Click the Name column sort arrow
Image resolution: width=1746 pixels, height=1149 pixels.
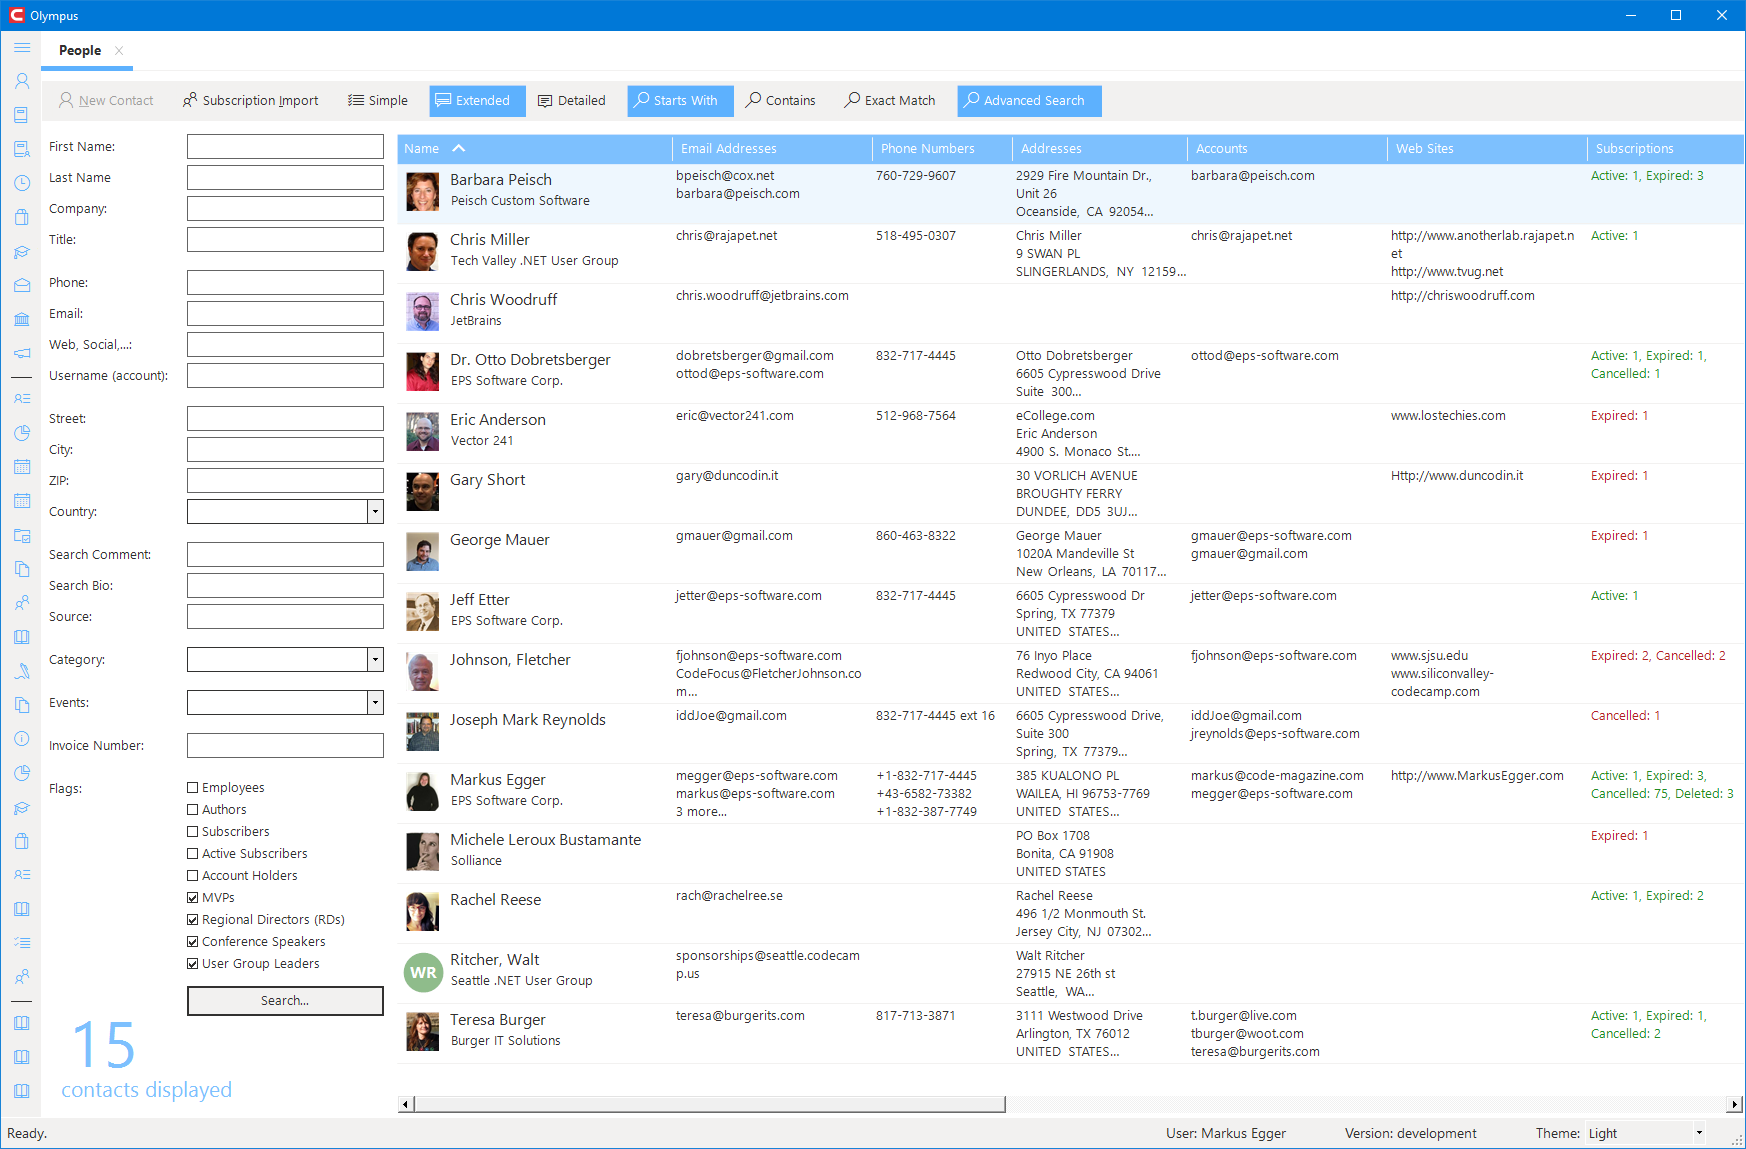[459, 148]
